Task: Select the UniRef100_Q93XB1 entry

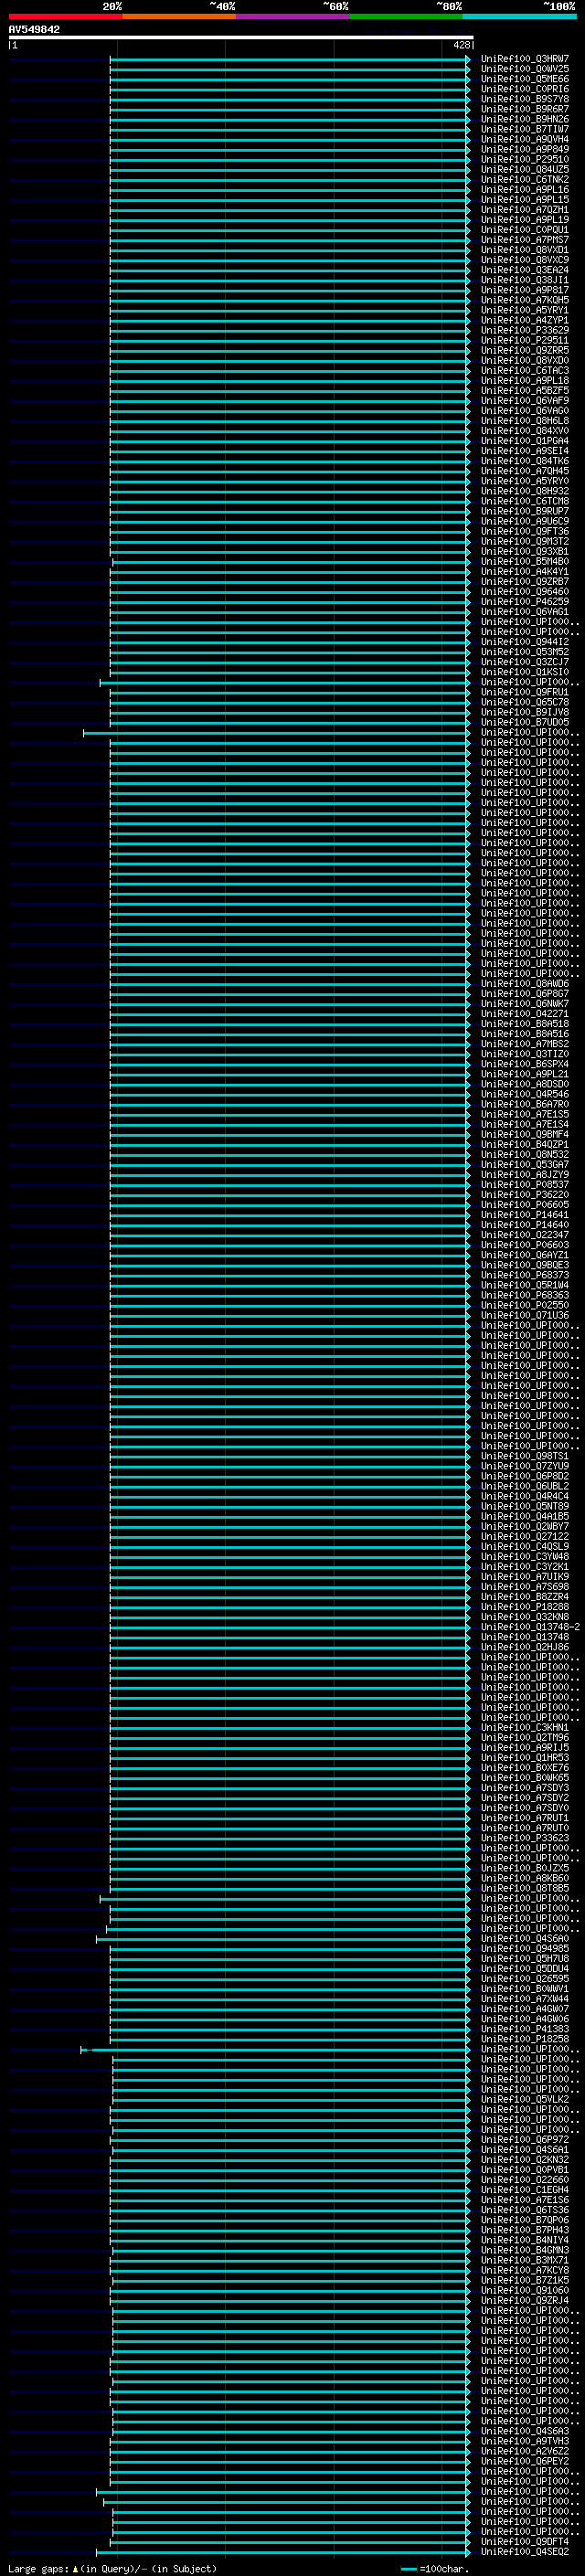Action: pyautogui.click(x=525, y=551)
